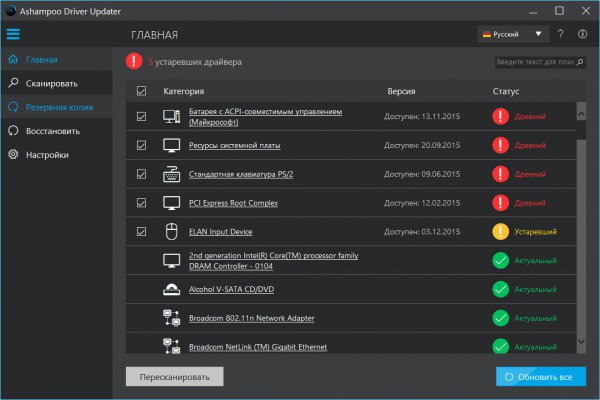Screen dimensions: 600x400
Task: Open the Батарея с ACPI-совместимым управлением link
Action: (265, 117)
